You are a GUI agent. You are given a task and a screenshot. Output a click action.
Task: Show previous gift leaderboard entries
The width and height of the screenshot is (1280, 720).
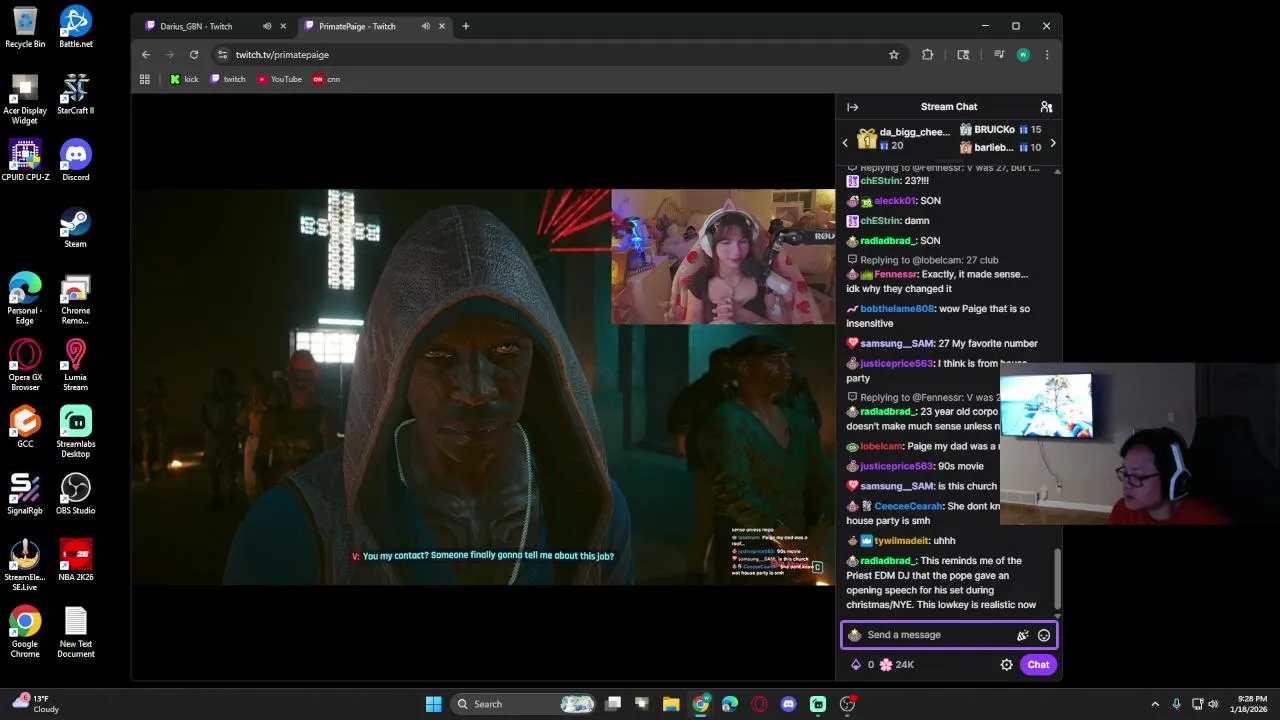[845, 144]
